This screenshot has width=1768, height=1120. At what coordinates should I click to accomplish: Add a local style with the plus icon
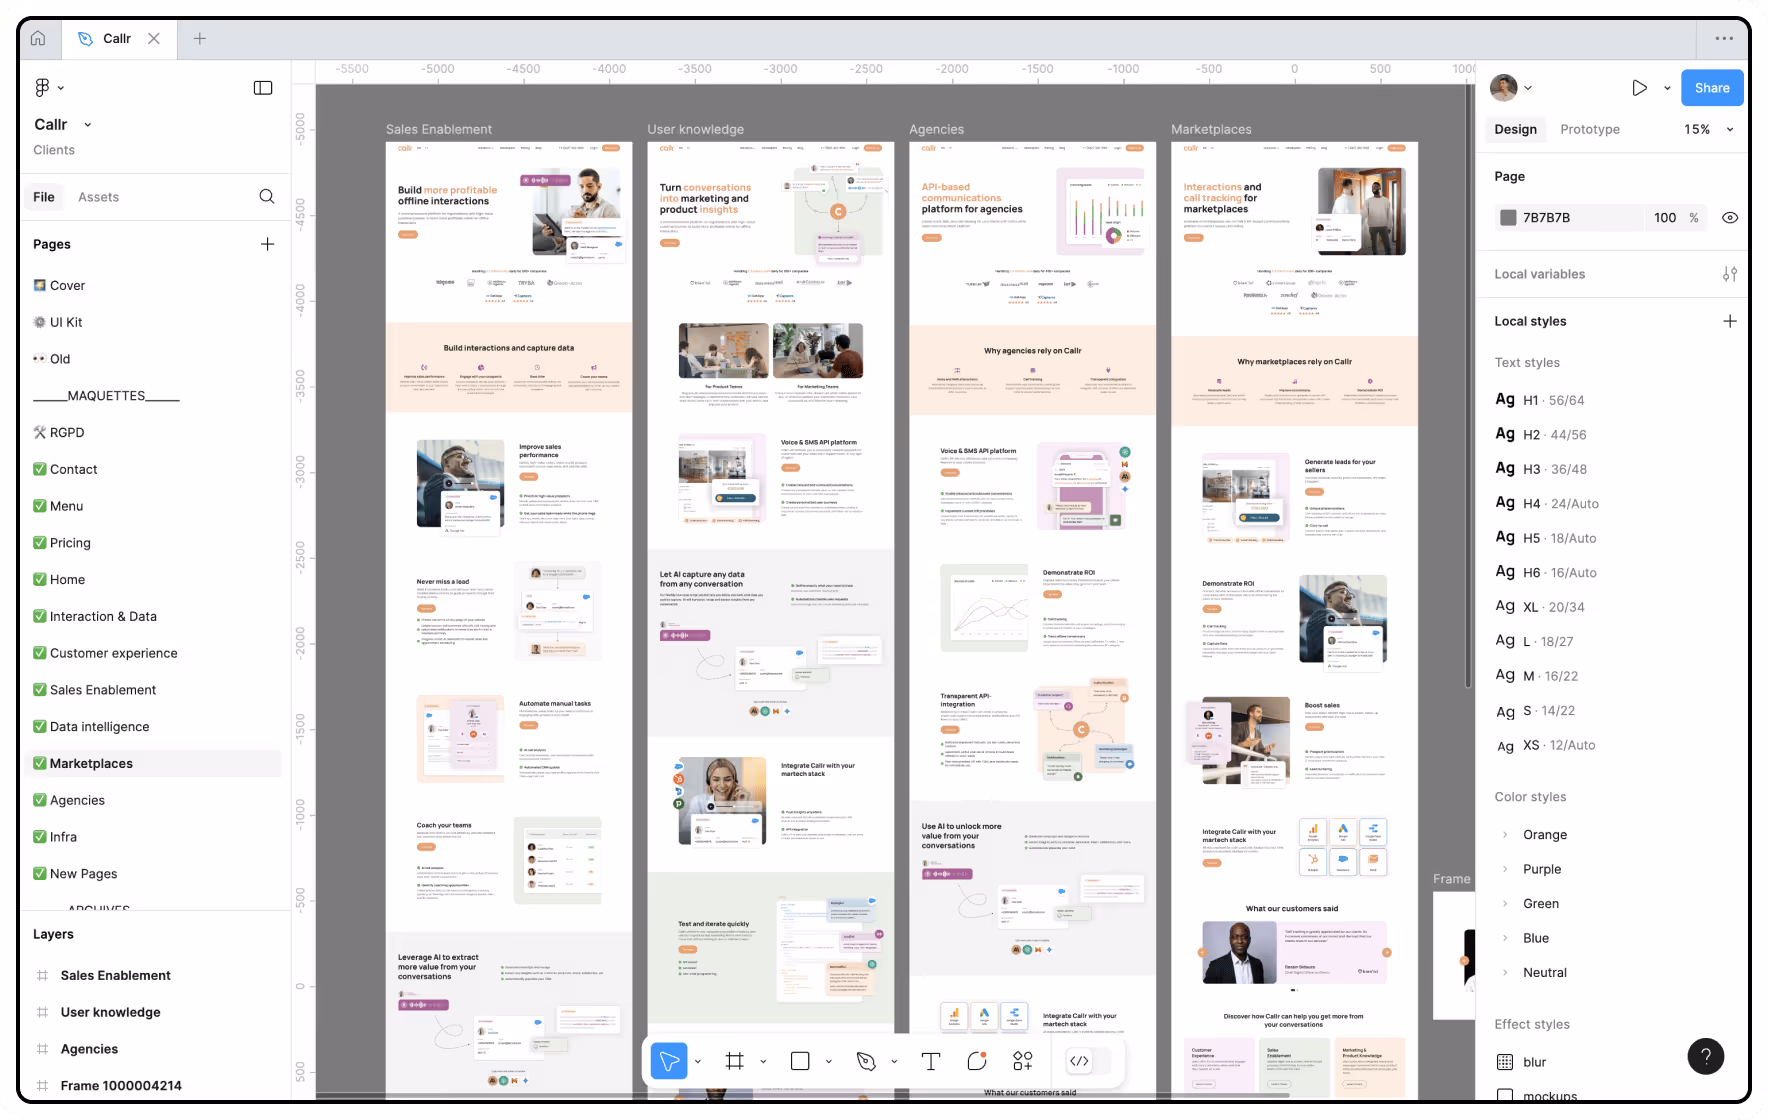click(x=1730, y=321)
